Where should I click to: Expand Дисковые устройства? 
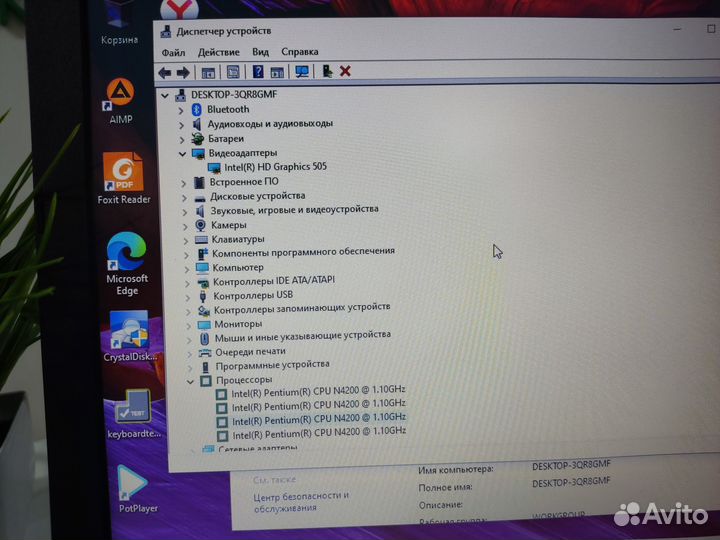[184, 198]
